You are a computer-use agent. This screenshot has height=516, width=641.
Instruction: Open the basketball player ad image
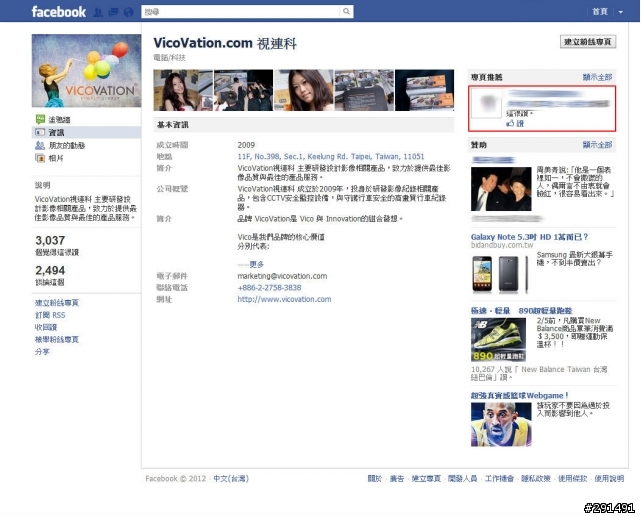pyautogui.click(x=501, y=424)
